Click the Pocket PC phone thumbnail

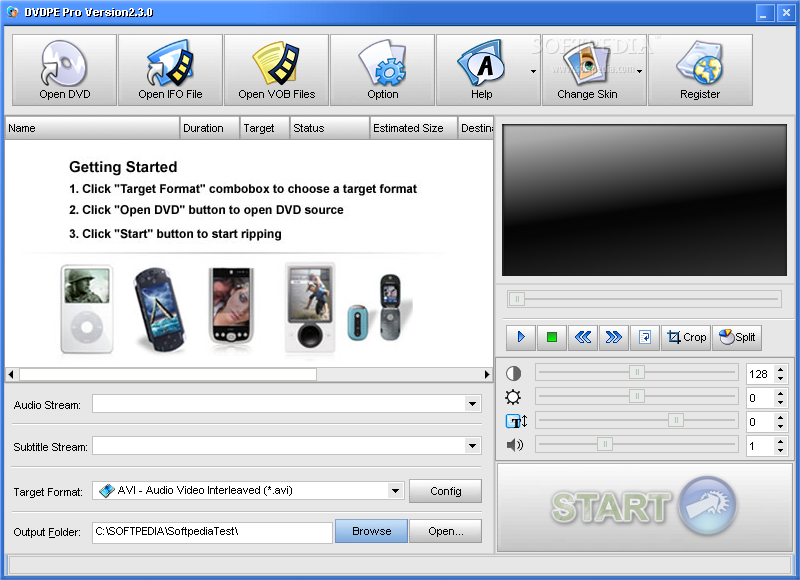[232, 306]
